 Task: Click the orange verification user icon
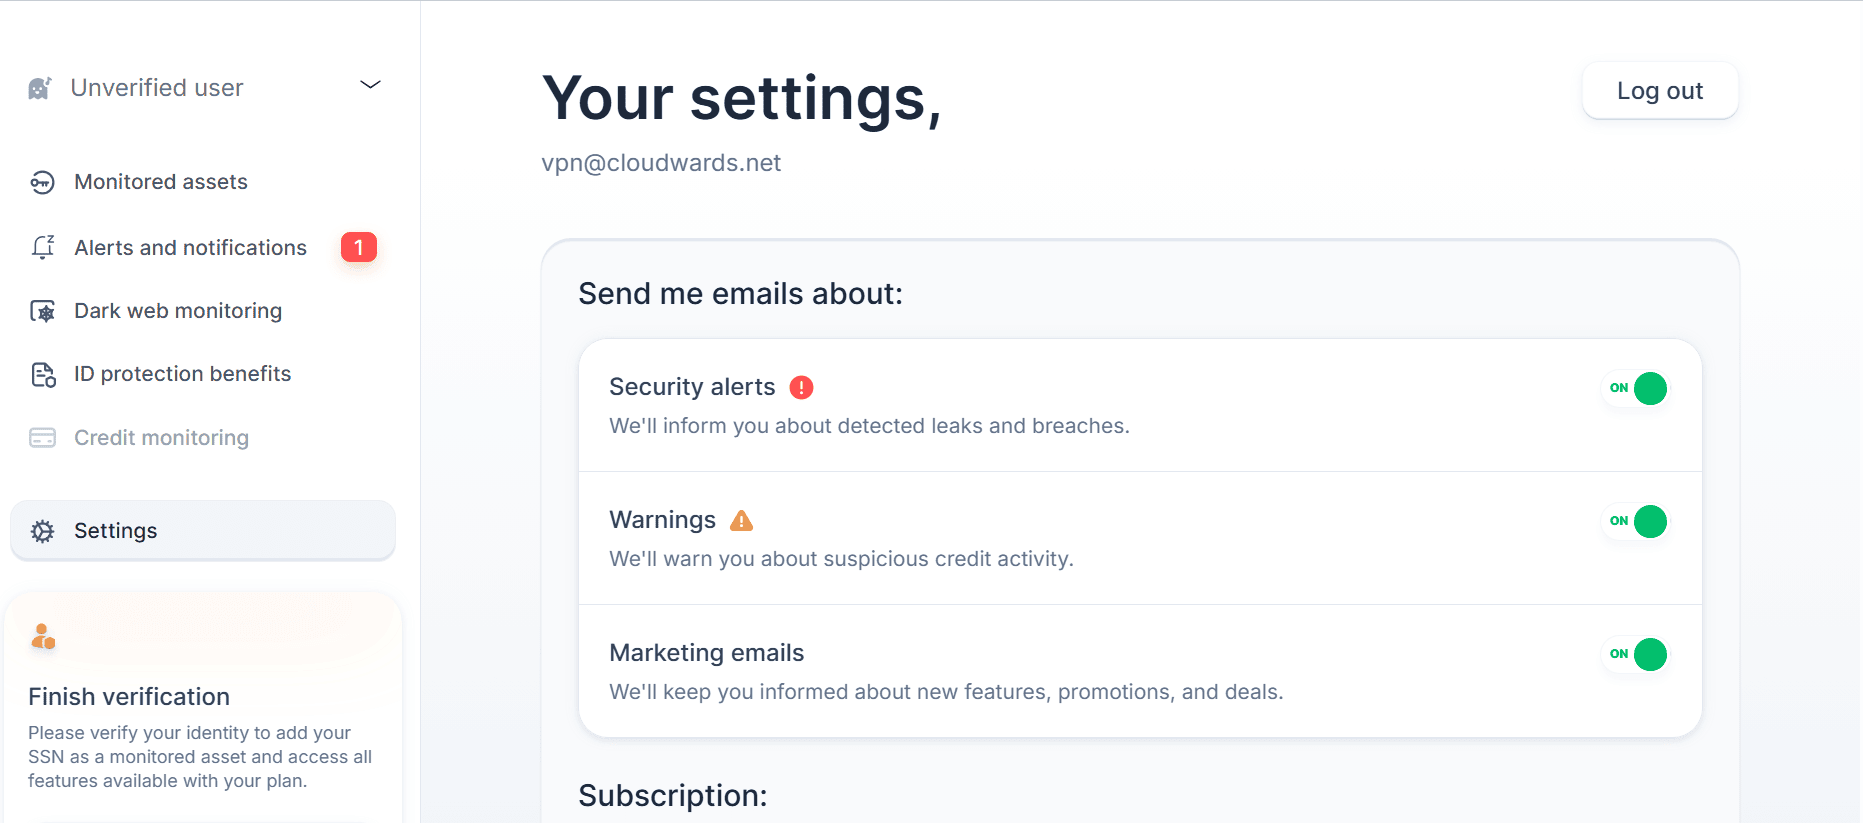(x=43, y=637)
